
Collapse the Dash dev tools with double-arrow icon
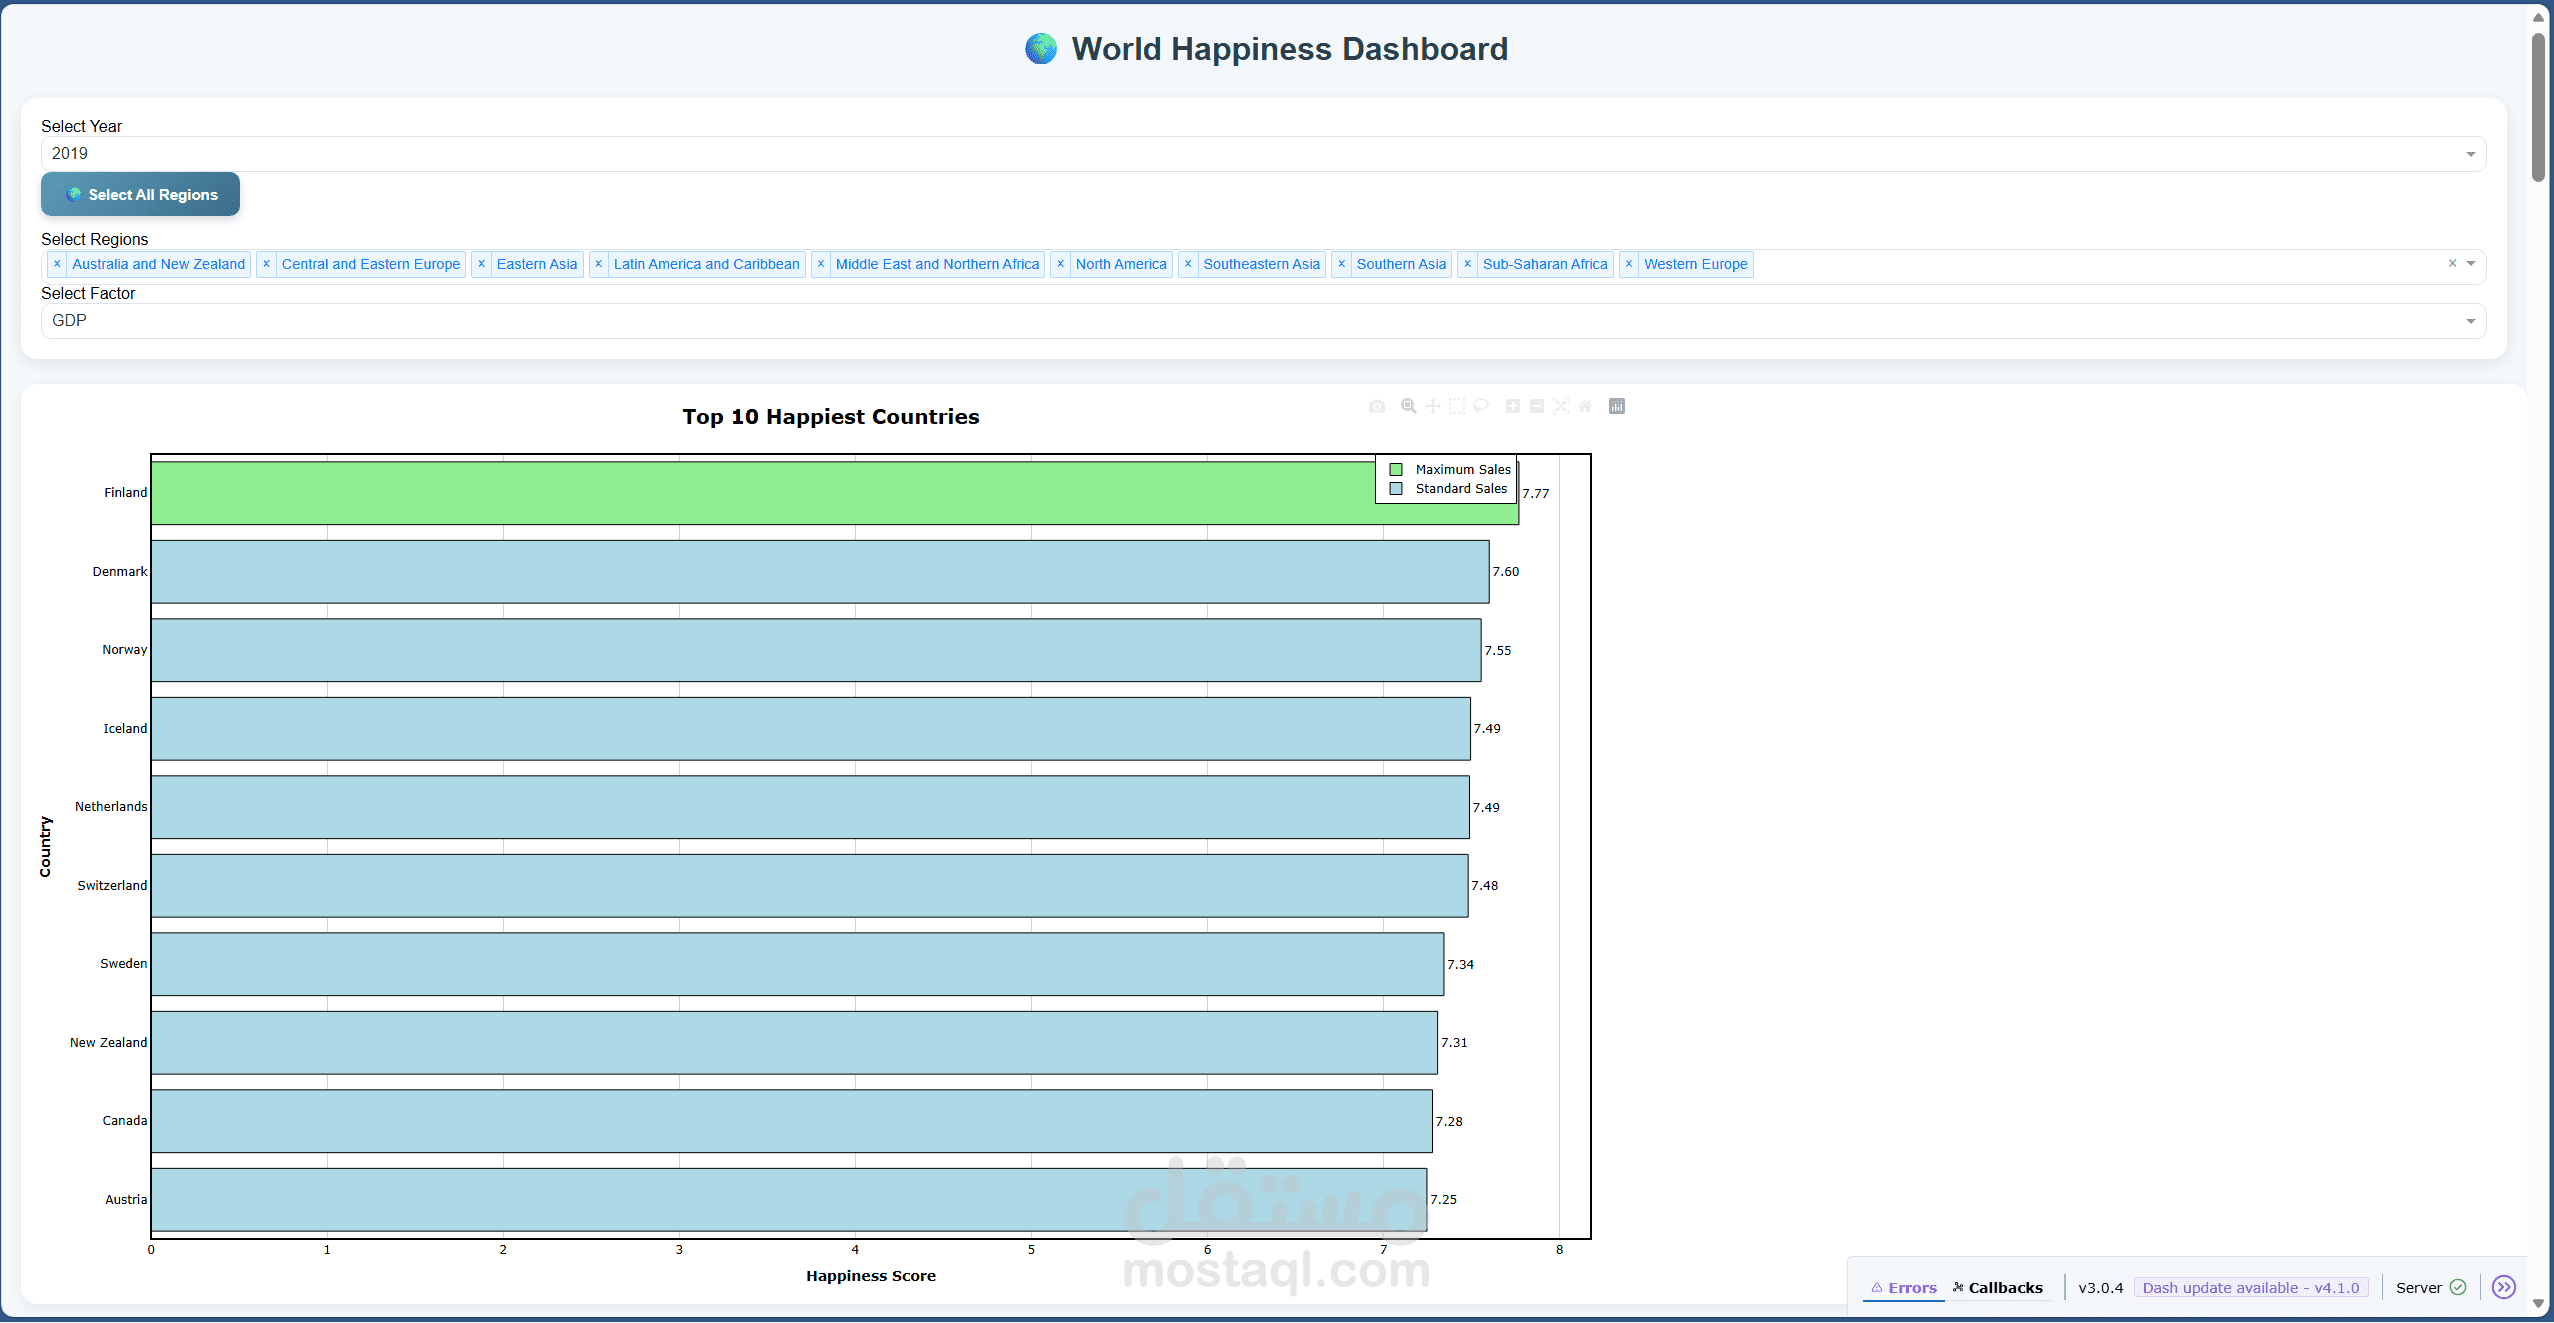point(2504,1287)
